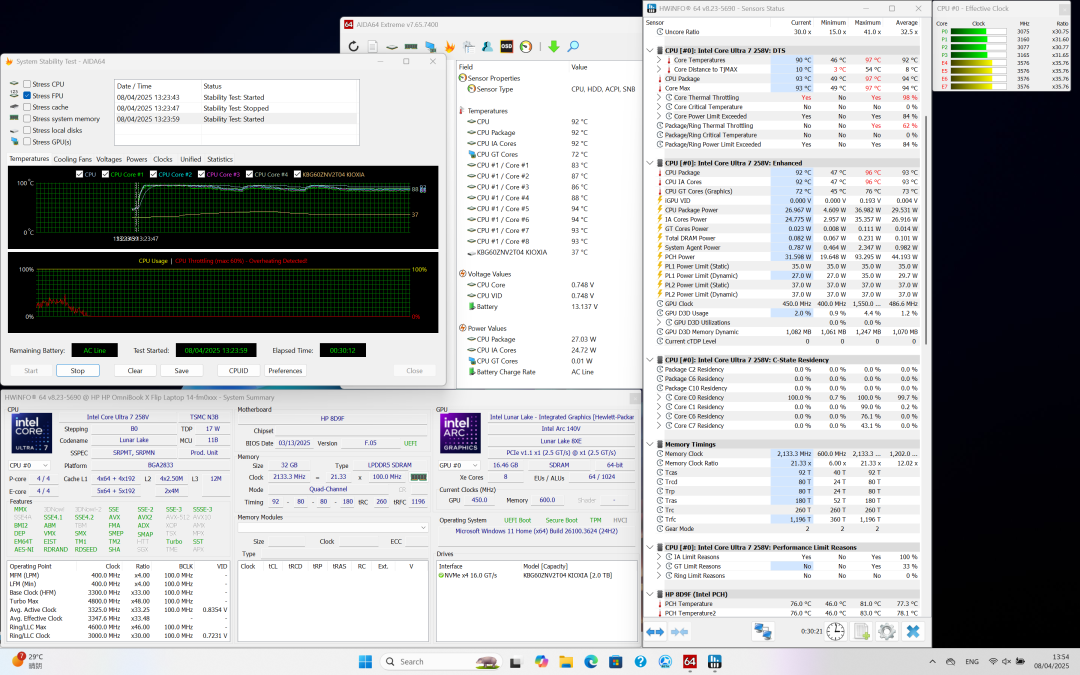
Task: Open AIDA64 from the taskbar
Action: point(689,662)
